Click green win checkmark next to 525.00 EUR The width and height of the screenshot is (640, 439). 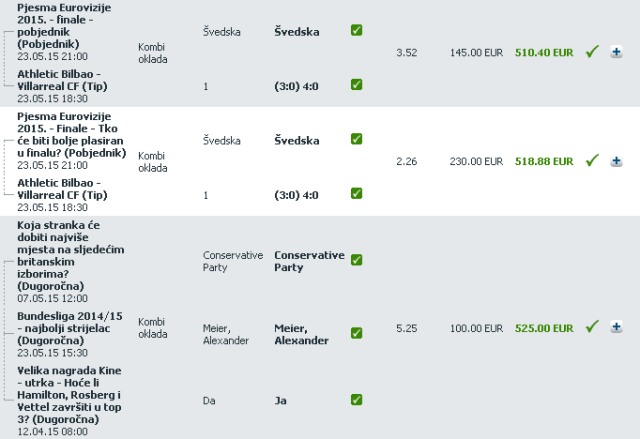pos(592,326)
